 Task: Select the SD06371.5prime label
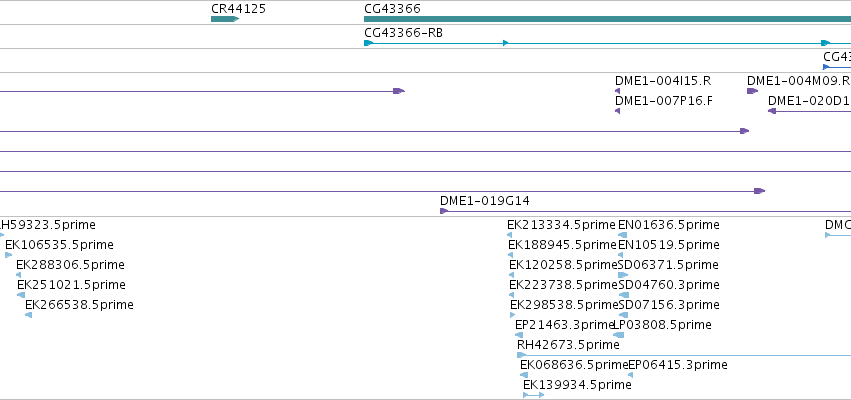668,265
